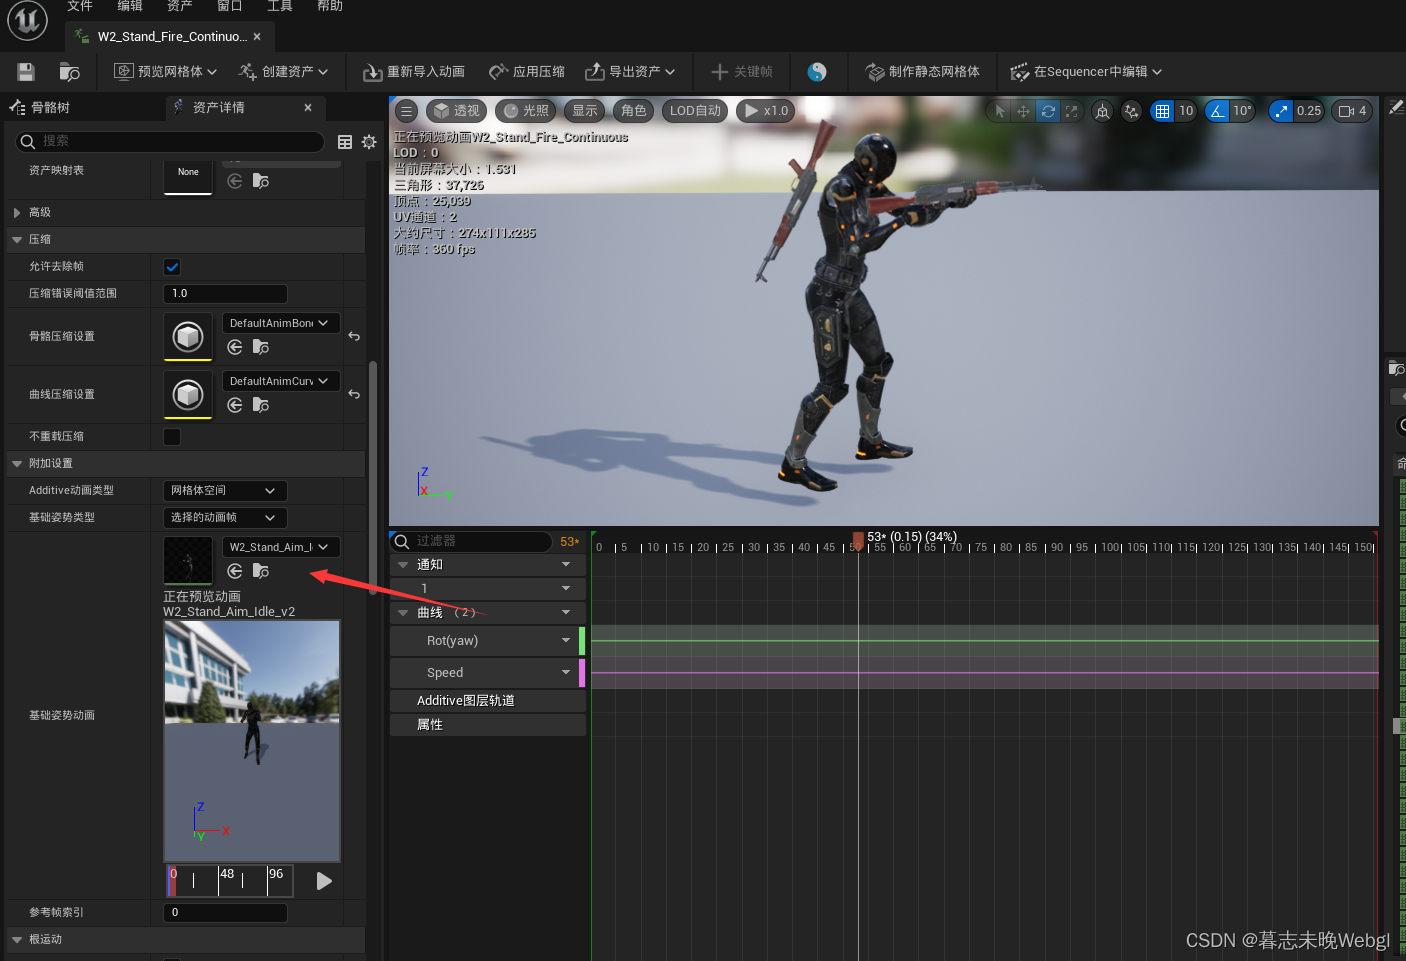Viewport: 1406px width, 961px height.
Task: Collapse the compression section
Action: tap(17, 240)
